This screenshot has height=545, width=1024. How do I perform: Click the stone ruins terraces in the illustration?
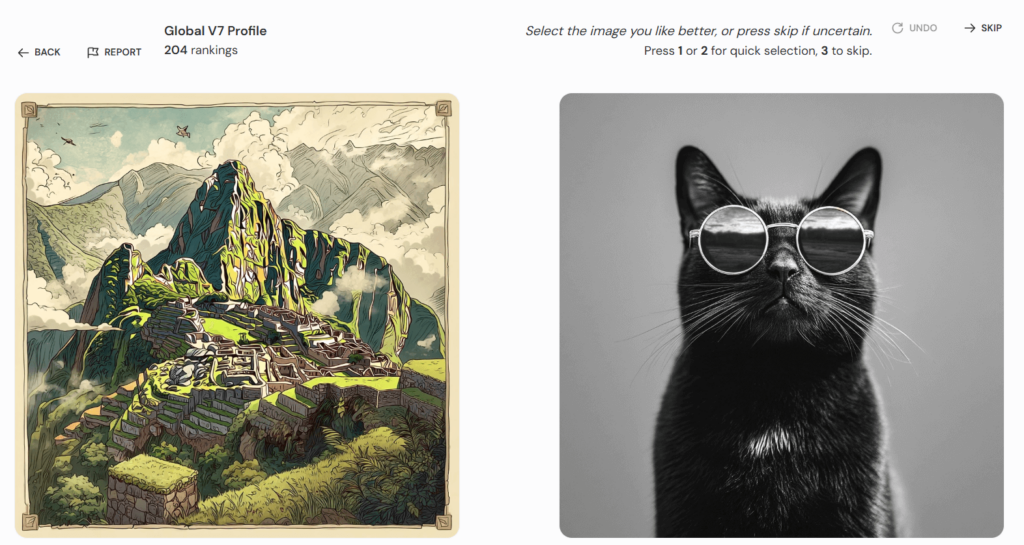tap(274, 352)
